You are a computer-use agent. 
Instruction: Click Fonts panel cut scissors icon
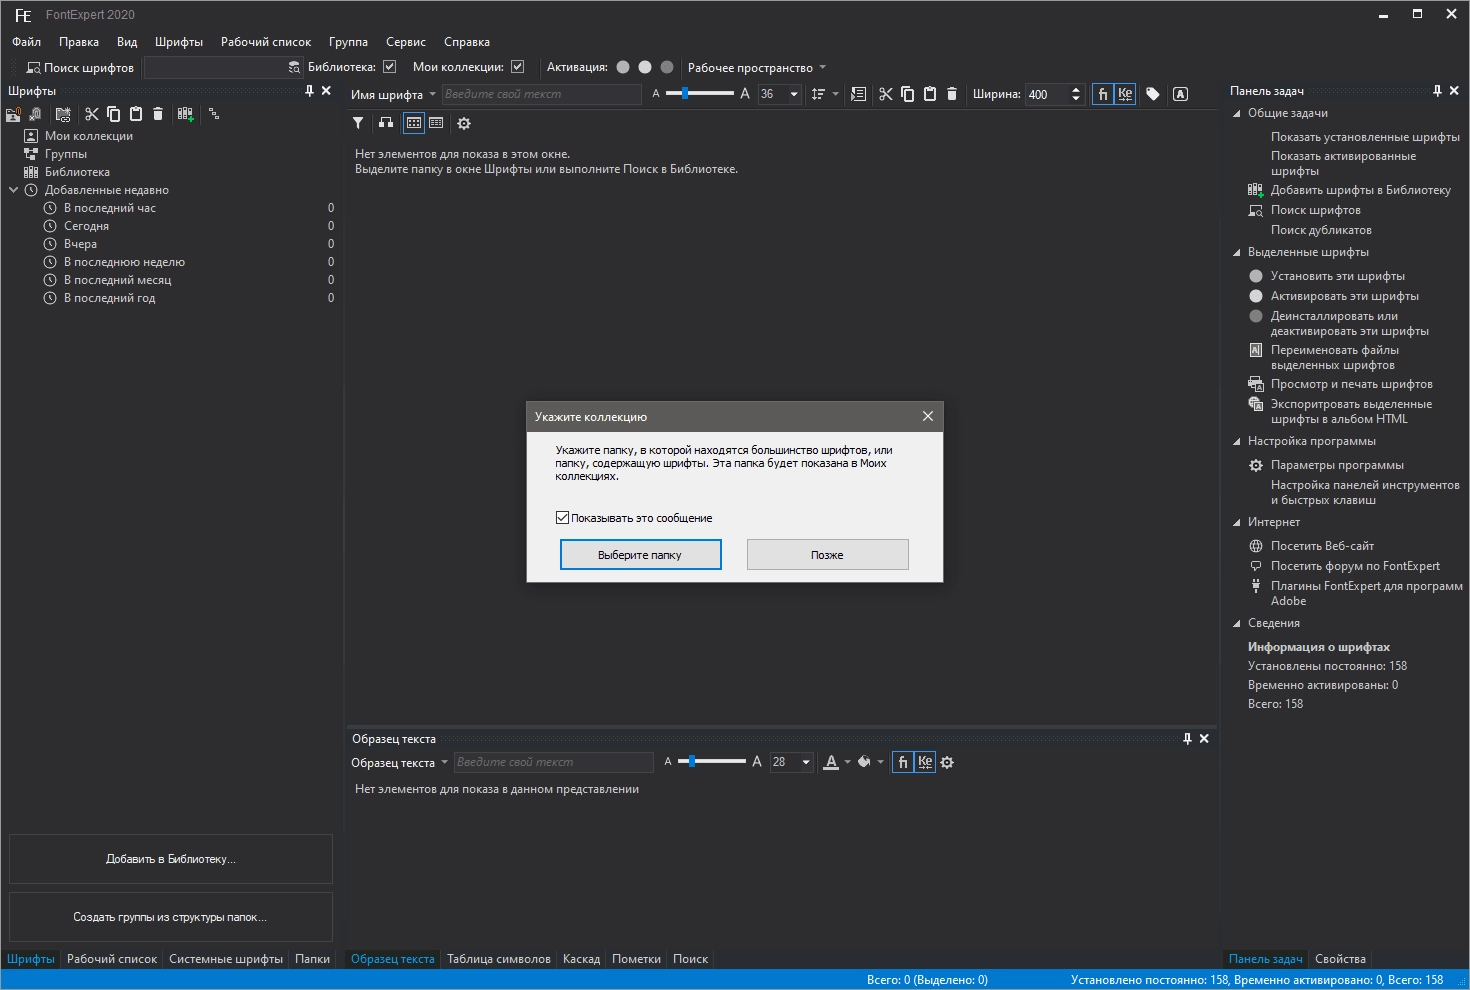[92, 114]
